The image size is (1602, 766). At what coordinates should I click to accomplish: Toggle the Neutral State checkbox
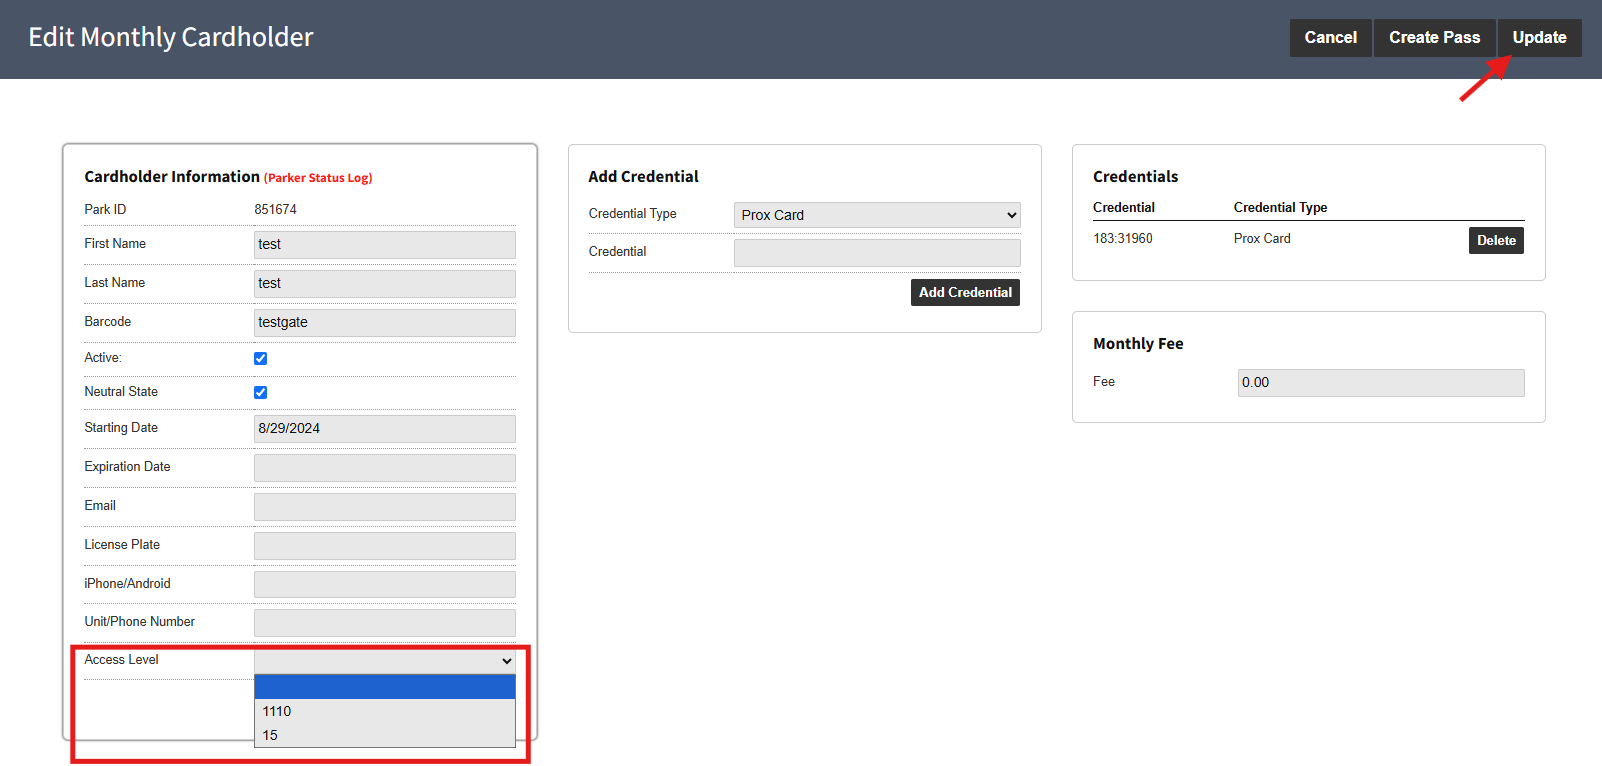pos(261,392)
